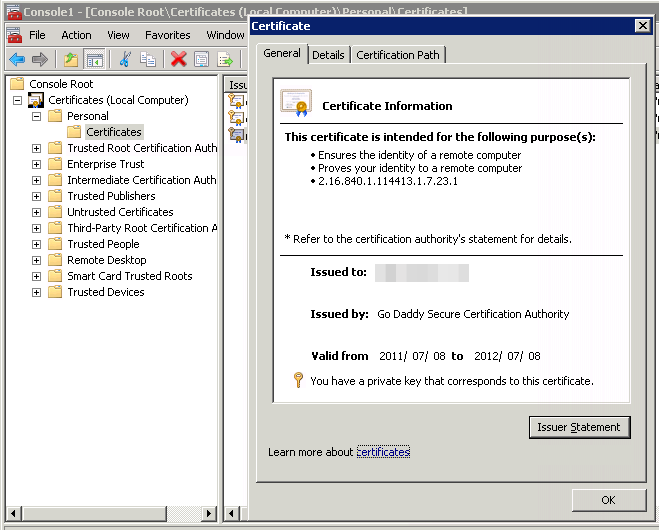The height and width of the screenshot is (530, 659).
Task: Collapse the Personal folder node
Action: tap(37, 116)
